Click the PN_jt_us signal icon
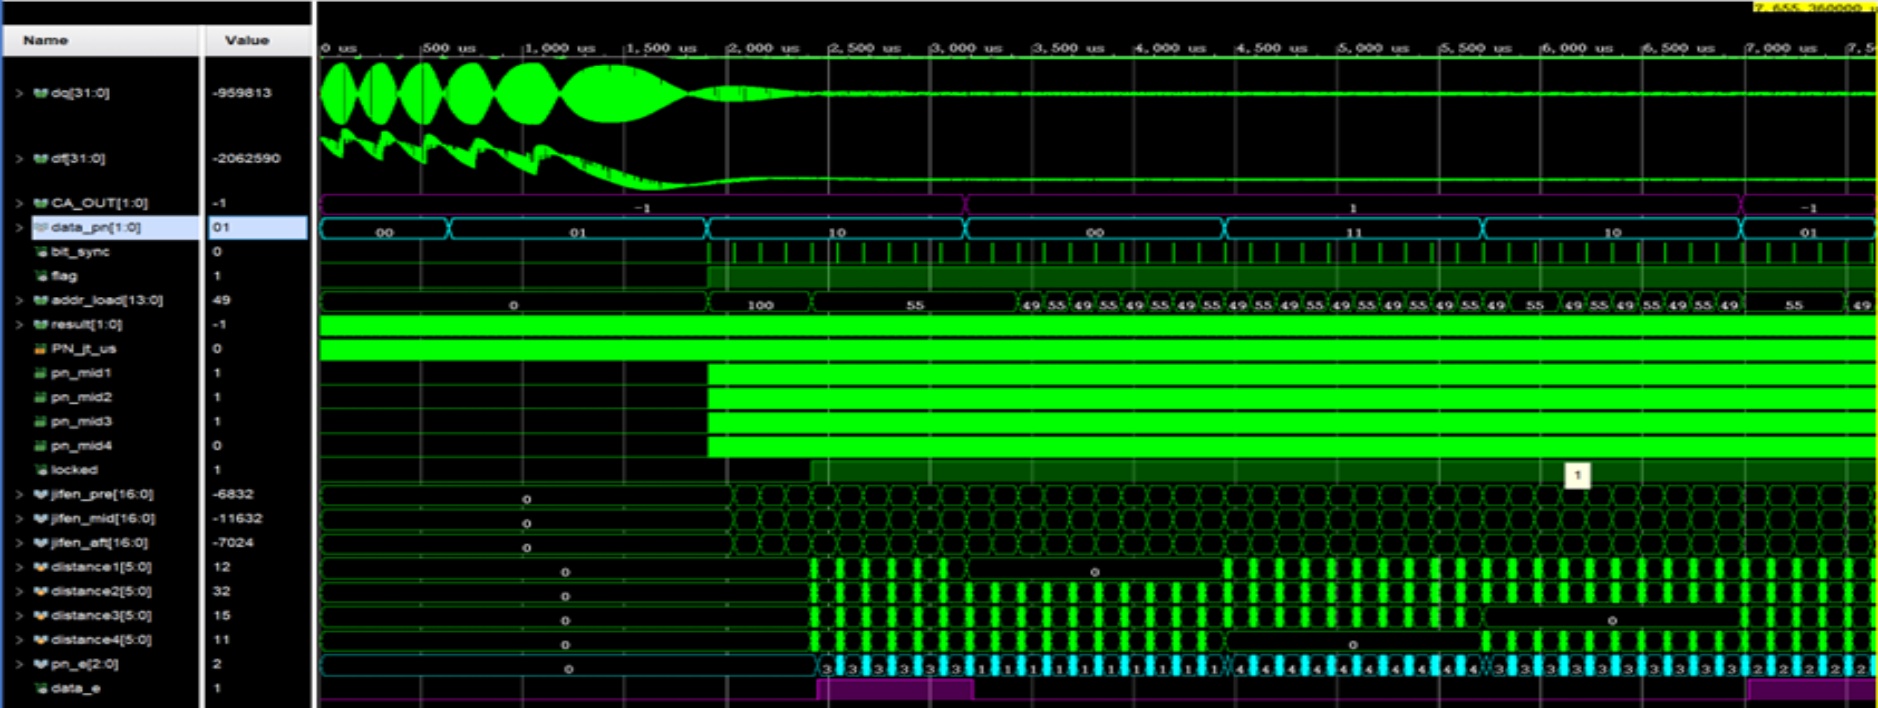Screen dimensions: 1878x708 point(41,349)
